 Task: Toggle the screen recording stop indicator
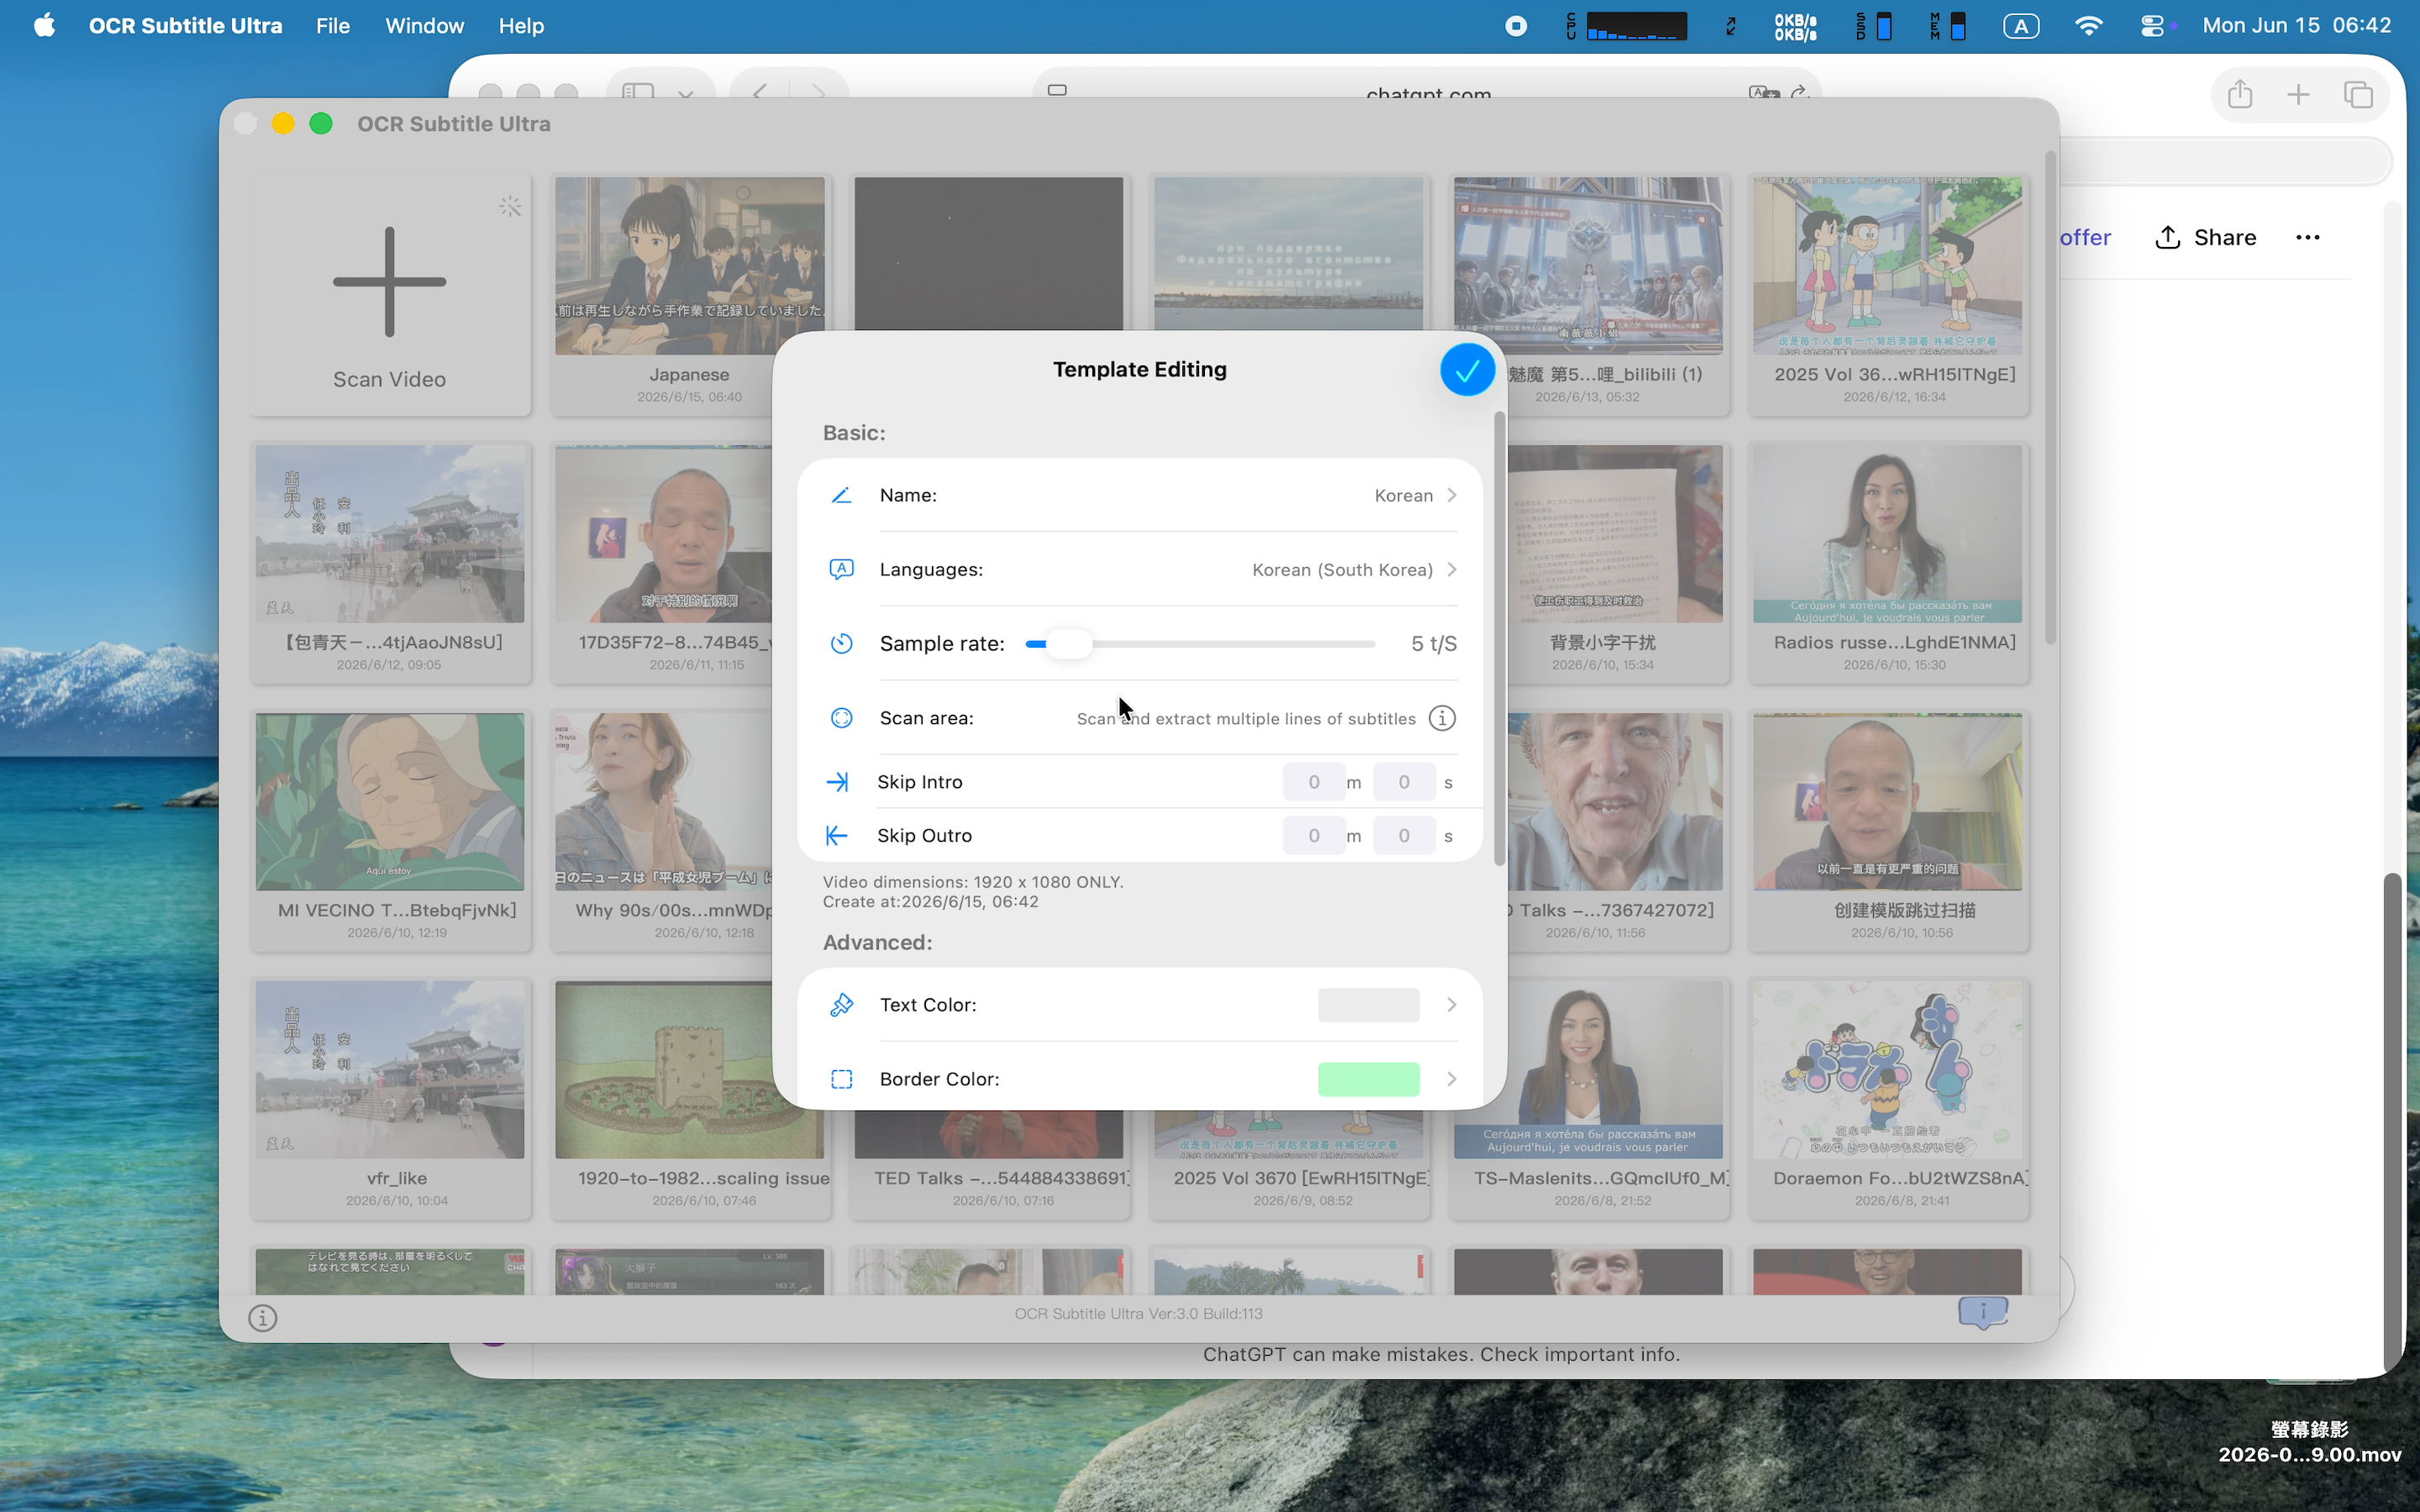(1516, 26)
